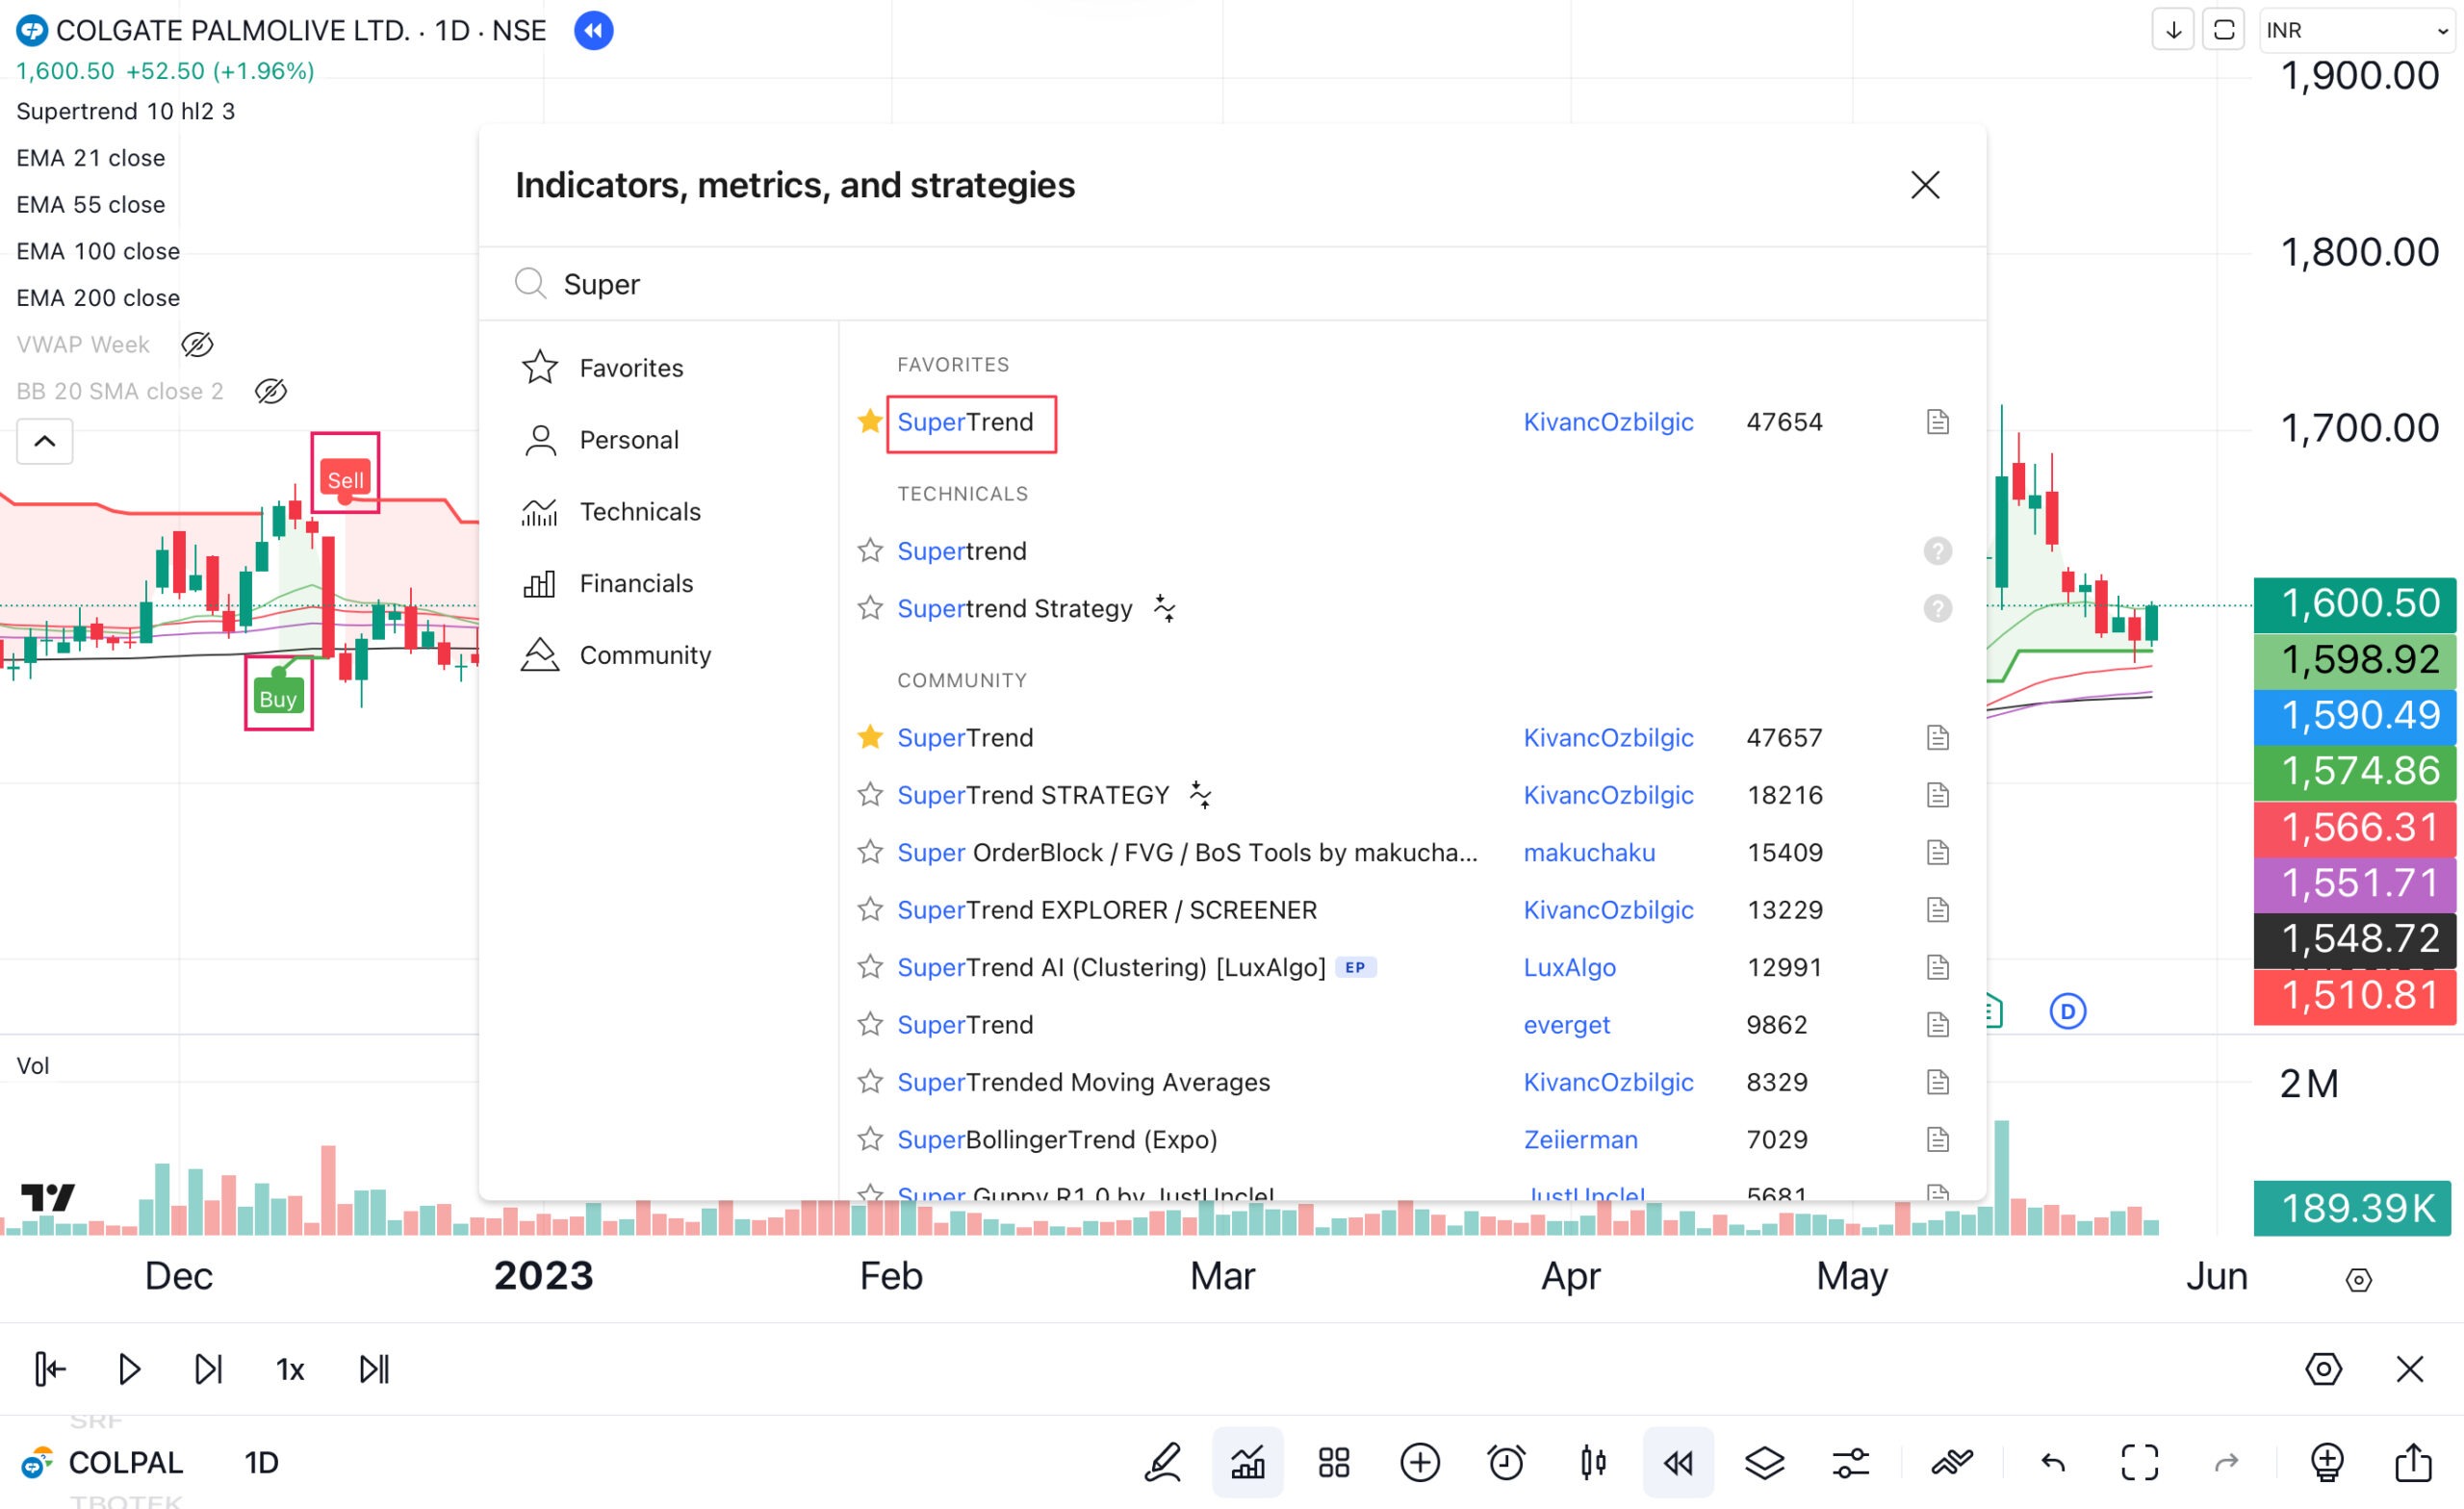The width and height of the screenshot is (2464, 1509).
Task: Collapse the indicator legend with the chevron
Action: [x=45, y=441]
